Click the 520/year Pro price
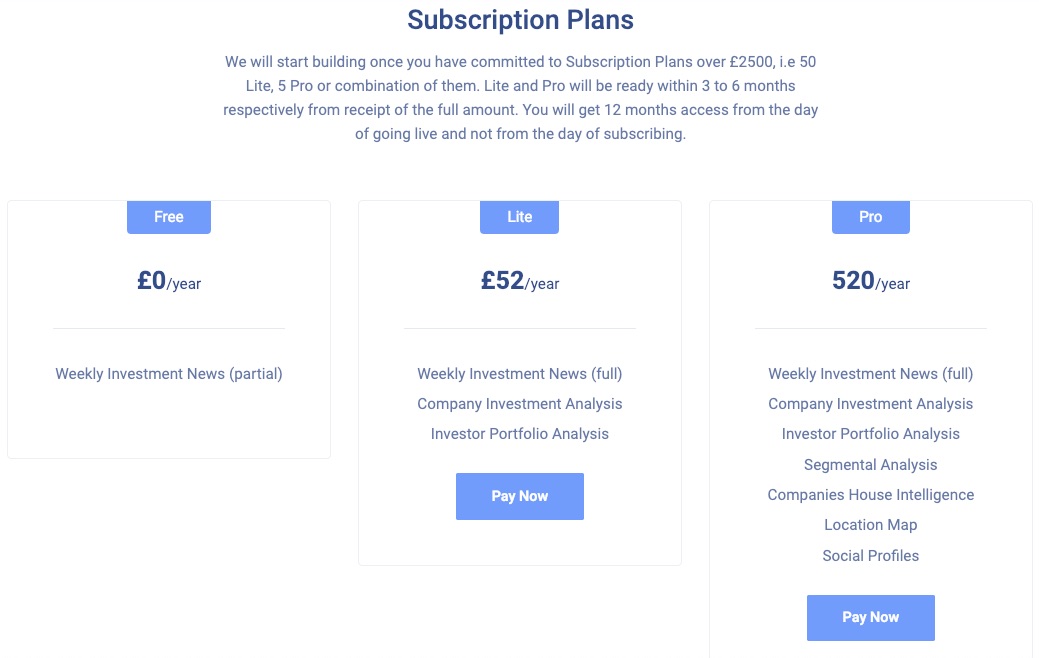This screenshot has width=1039, height=658. [870, 282]
